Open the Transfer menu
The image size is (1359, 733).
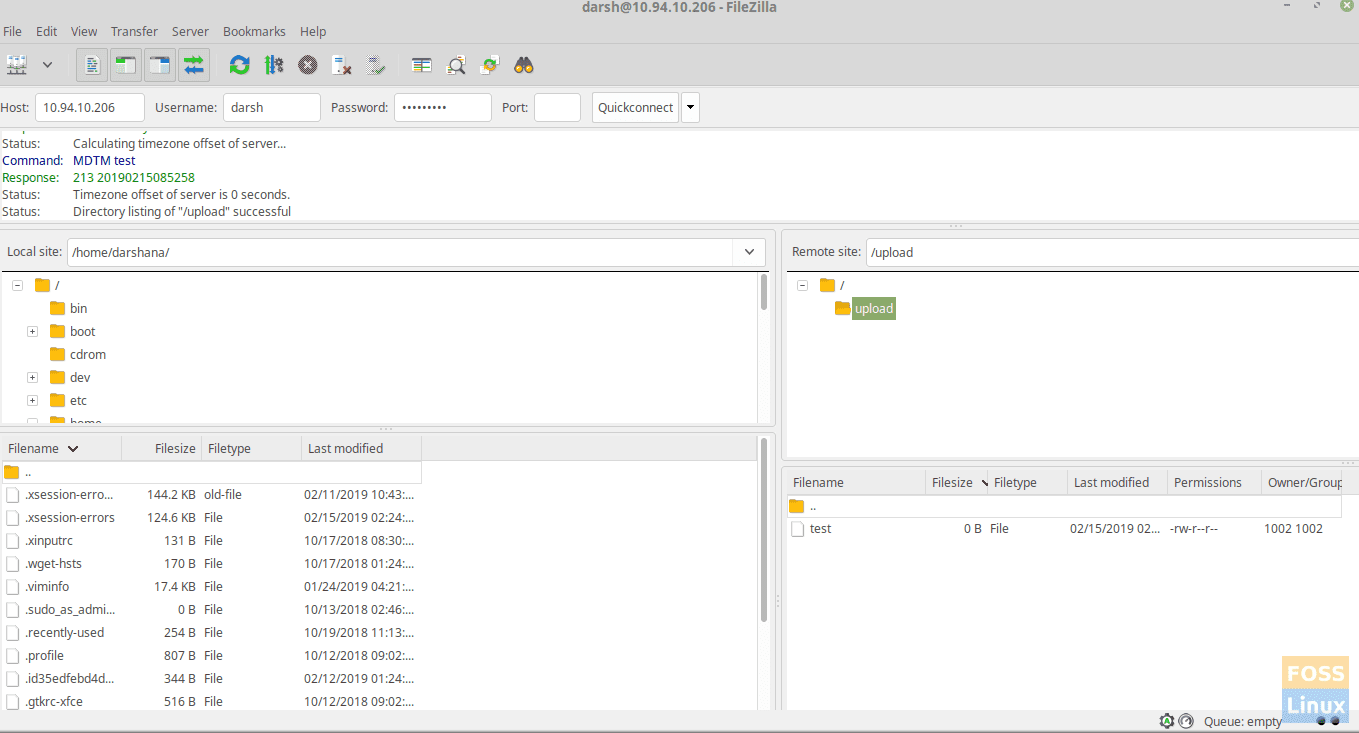coord(134,31)
